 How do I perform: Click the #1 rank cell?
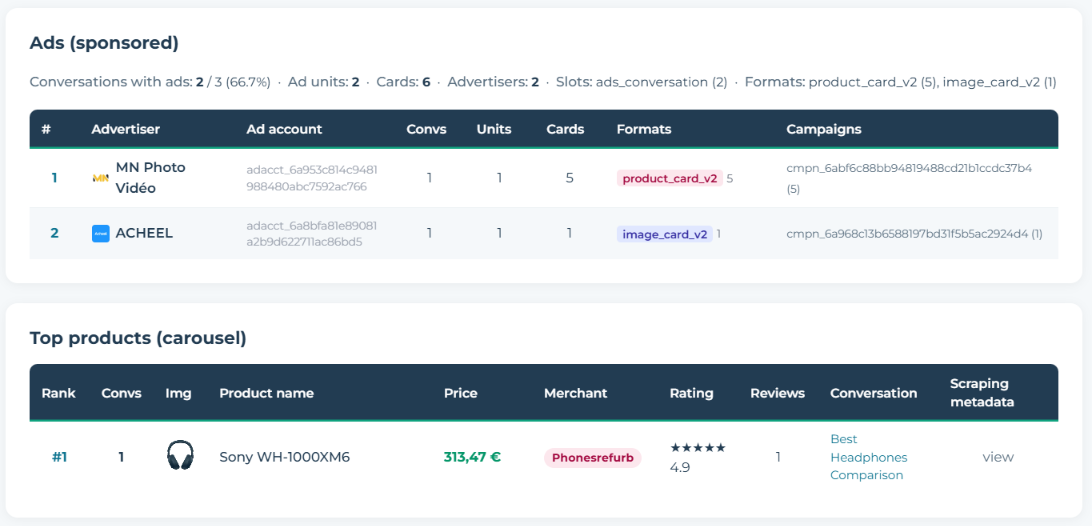[59, 458]
